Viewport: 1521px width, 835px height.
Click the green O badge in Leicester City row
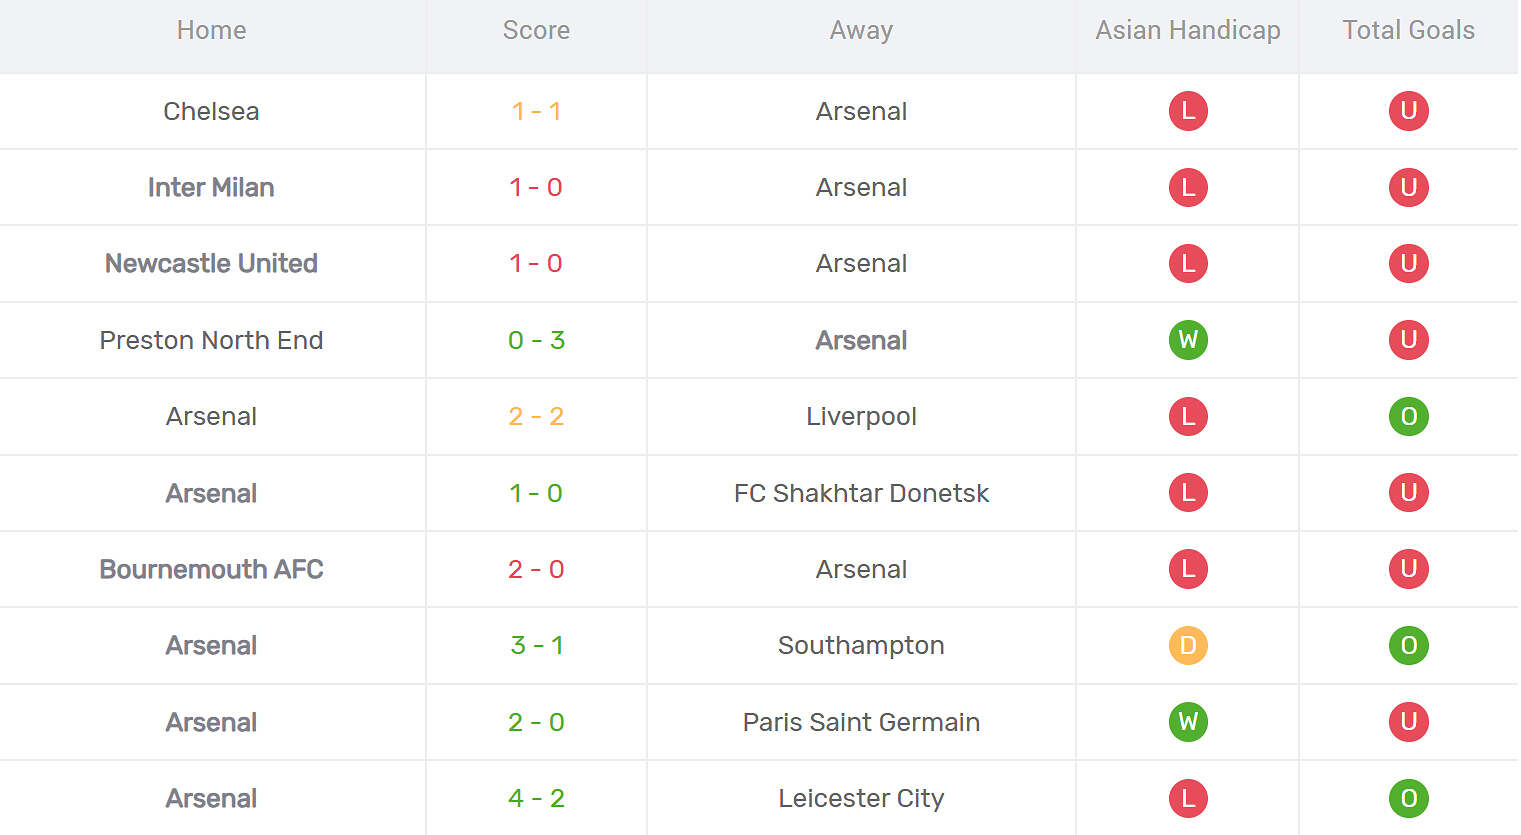(x=1408, y=798)
